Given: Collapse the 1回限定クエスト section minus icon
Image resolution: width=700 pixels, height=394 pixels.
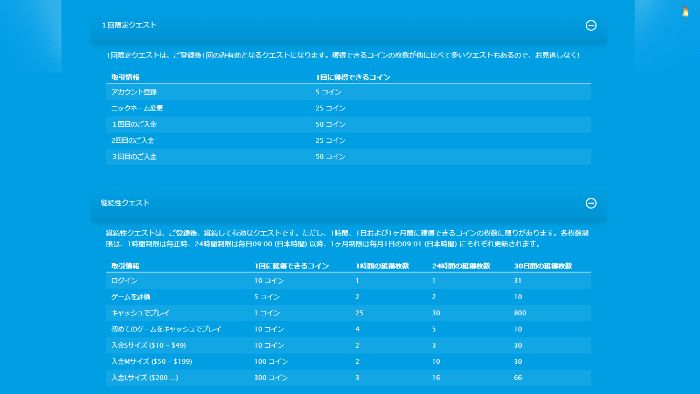Looking at the screenshot, I should tap(591, 25).
